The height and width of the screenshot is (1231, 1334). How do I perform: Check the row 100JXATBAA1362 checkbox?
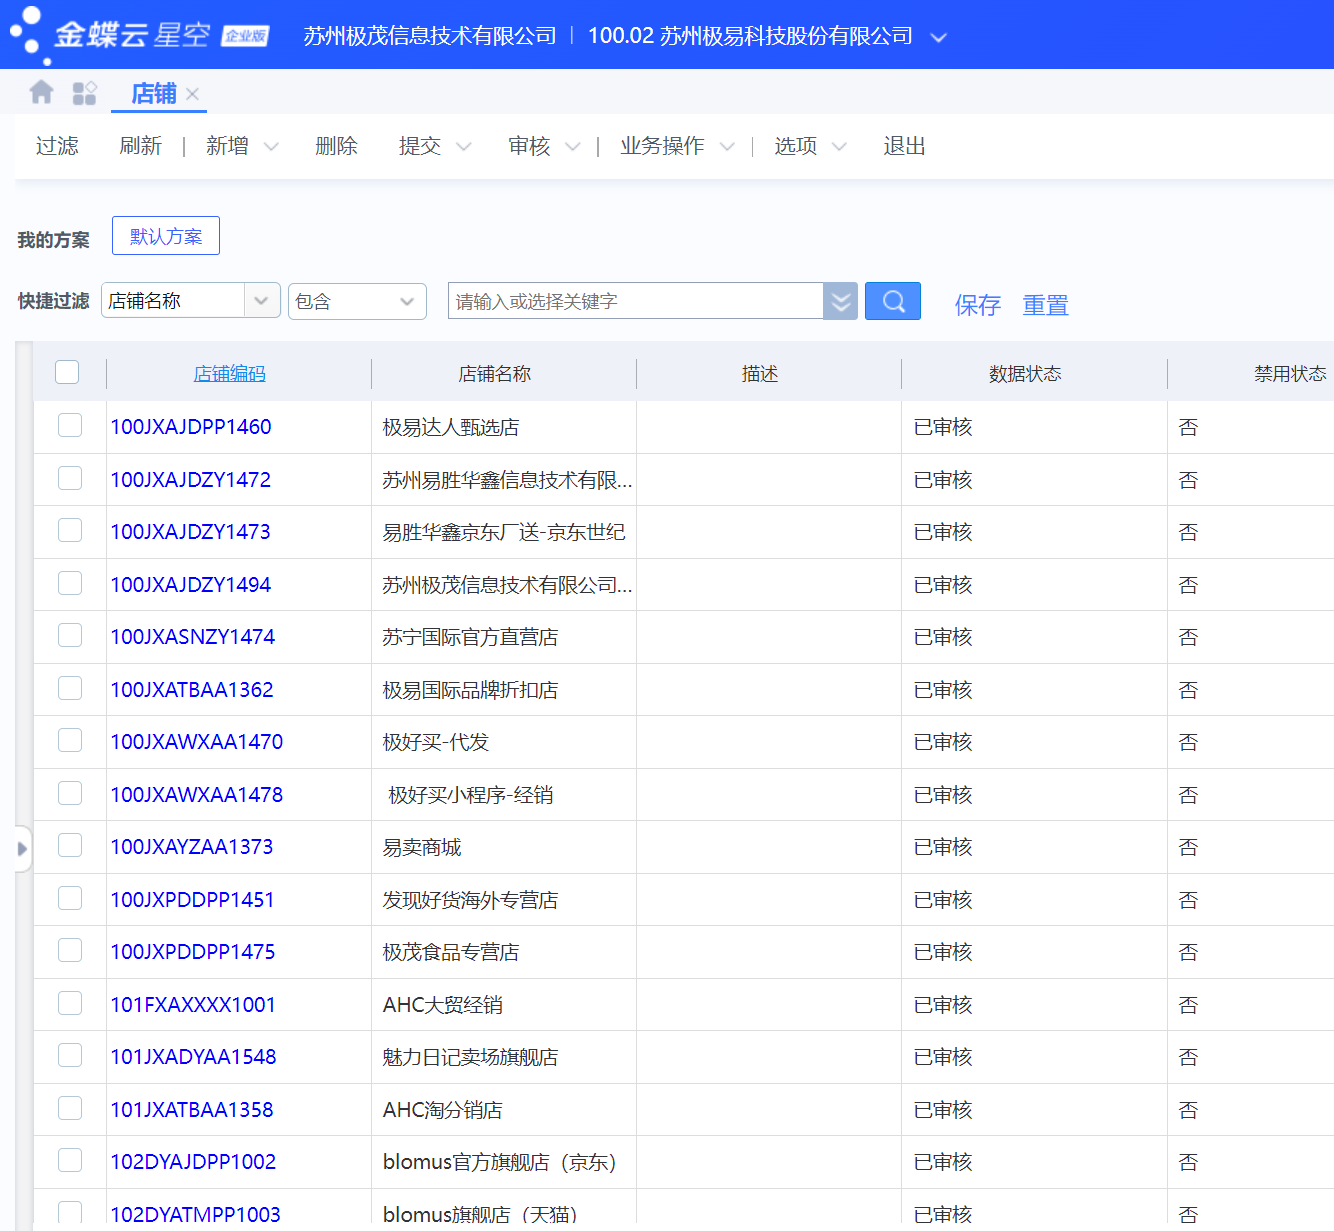[70, 688]
